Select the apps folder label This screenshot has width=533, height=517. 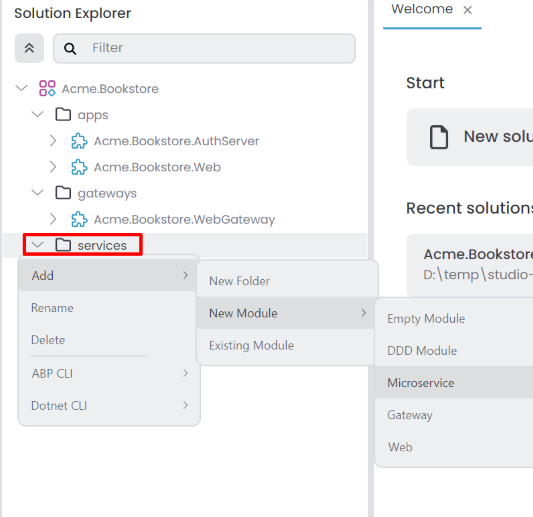pos(93,115)
